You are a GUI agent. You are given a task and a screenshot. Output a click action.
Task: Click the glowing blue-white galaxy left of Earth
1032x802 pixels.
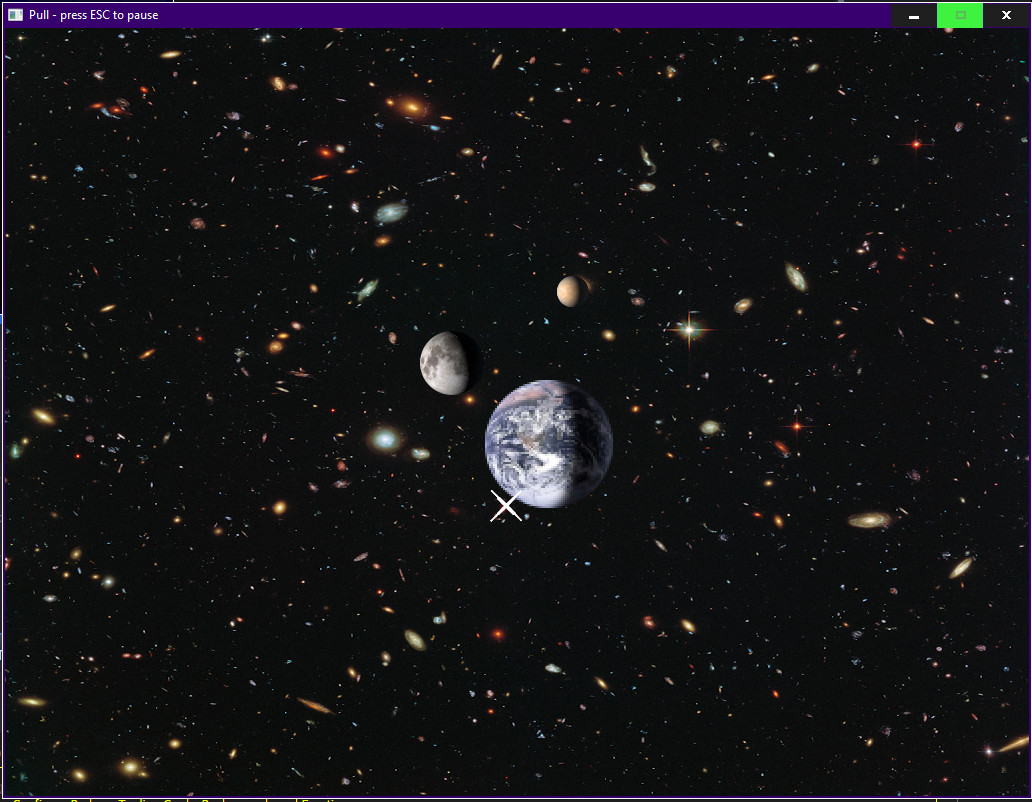pyautogui.click(x=385, y=438)
